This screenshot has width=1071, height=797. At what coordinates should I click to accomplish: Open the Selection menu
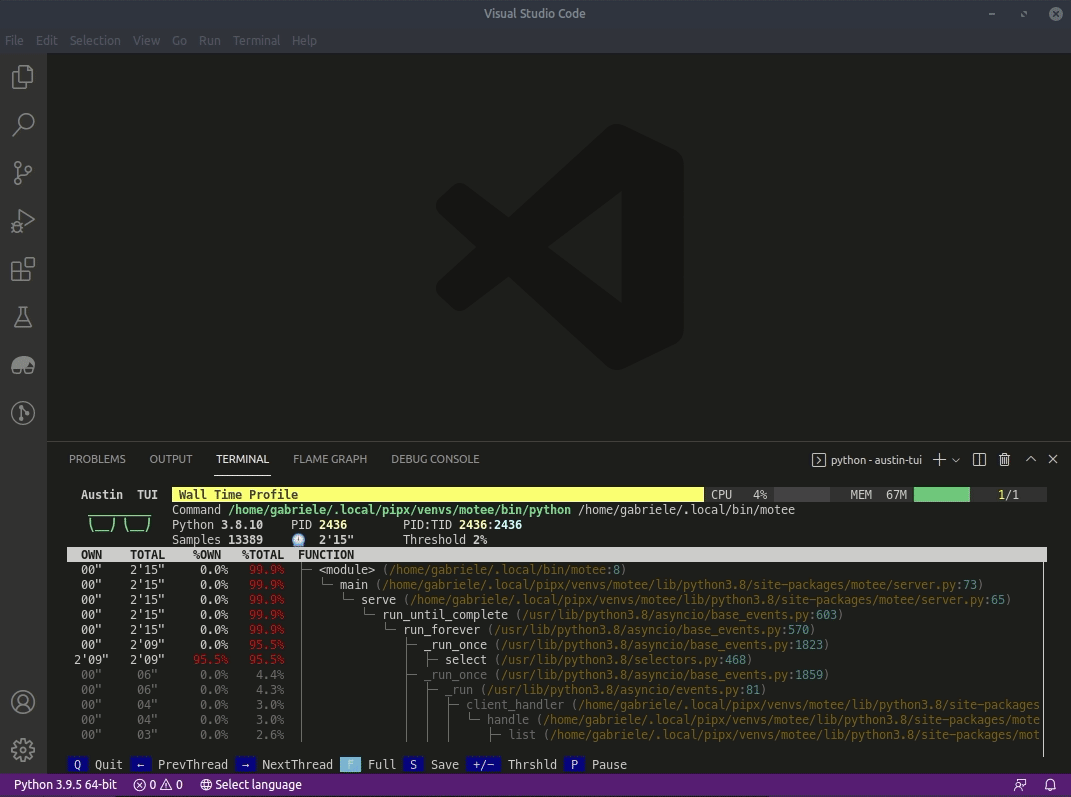95,40
